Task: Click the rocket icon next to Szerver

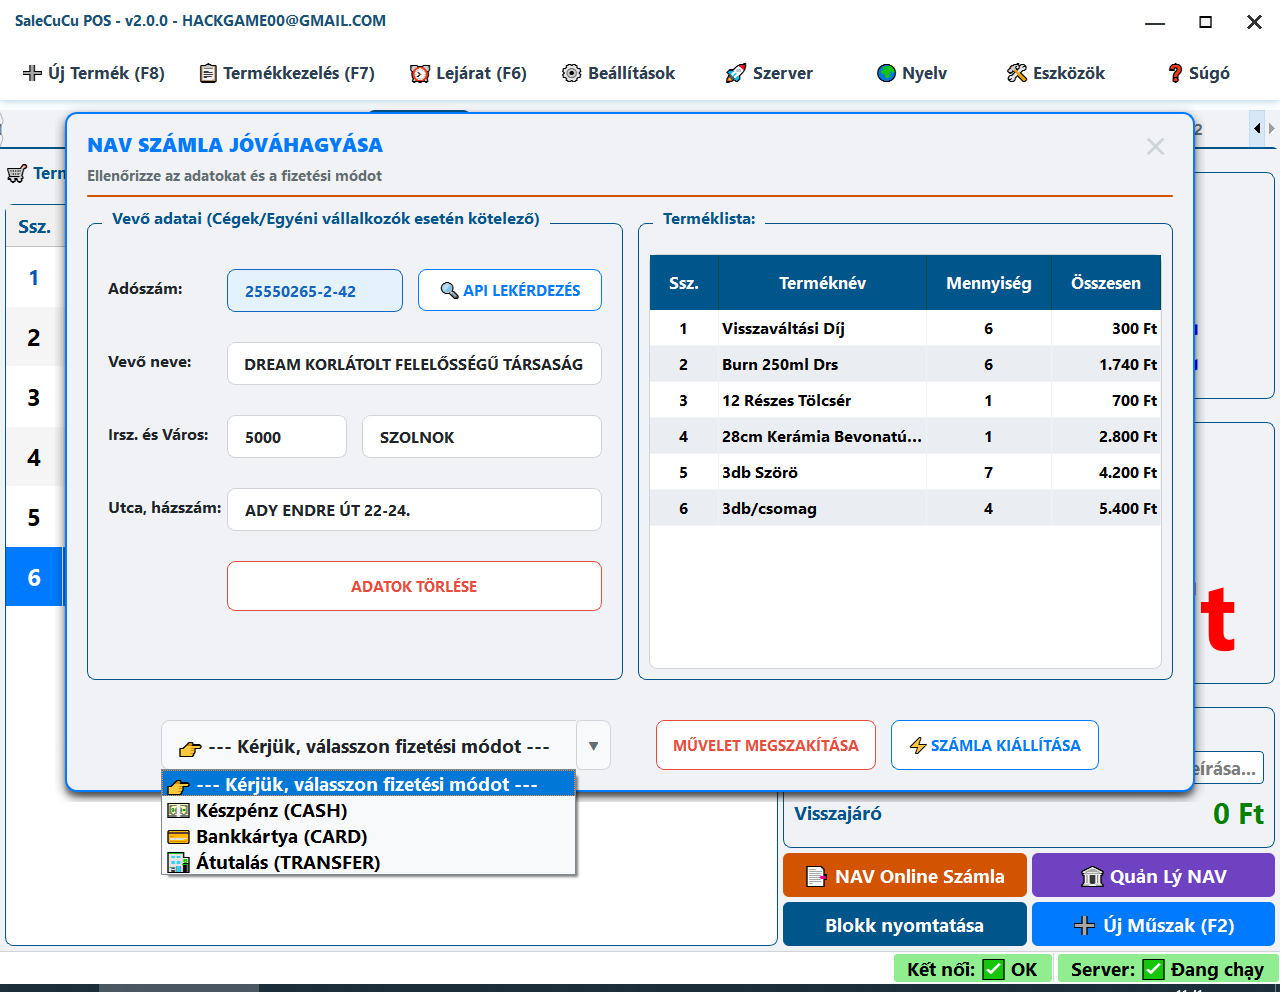Action: 736,73
